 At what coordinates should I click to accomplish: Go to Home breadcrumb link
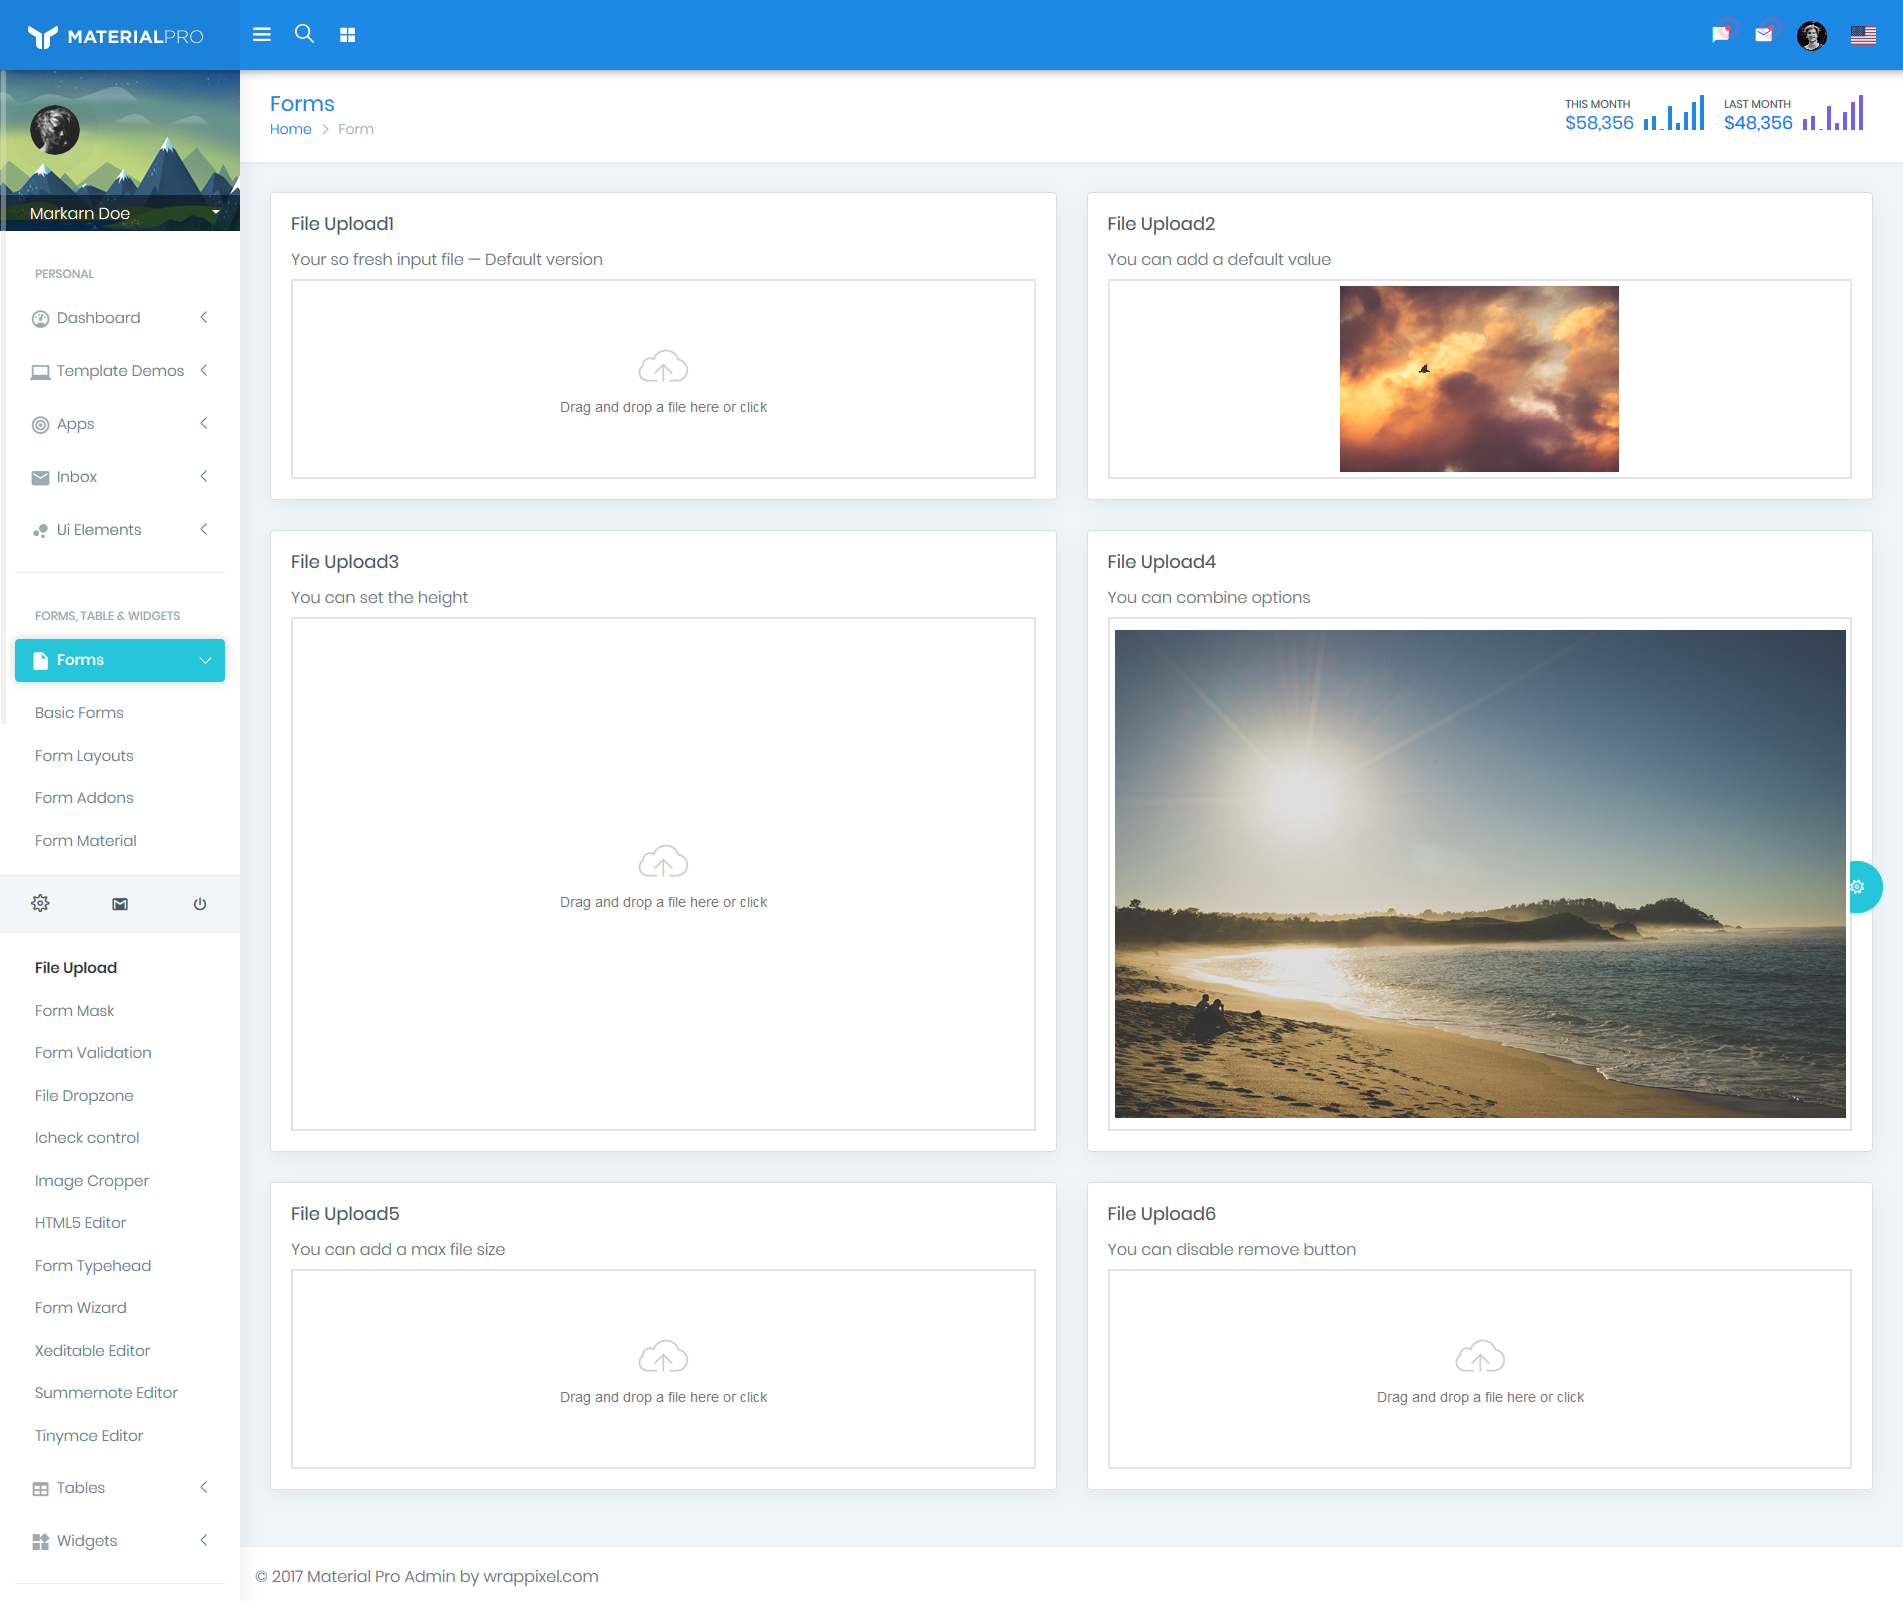[x=290, y=129]
